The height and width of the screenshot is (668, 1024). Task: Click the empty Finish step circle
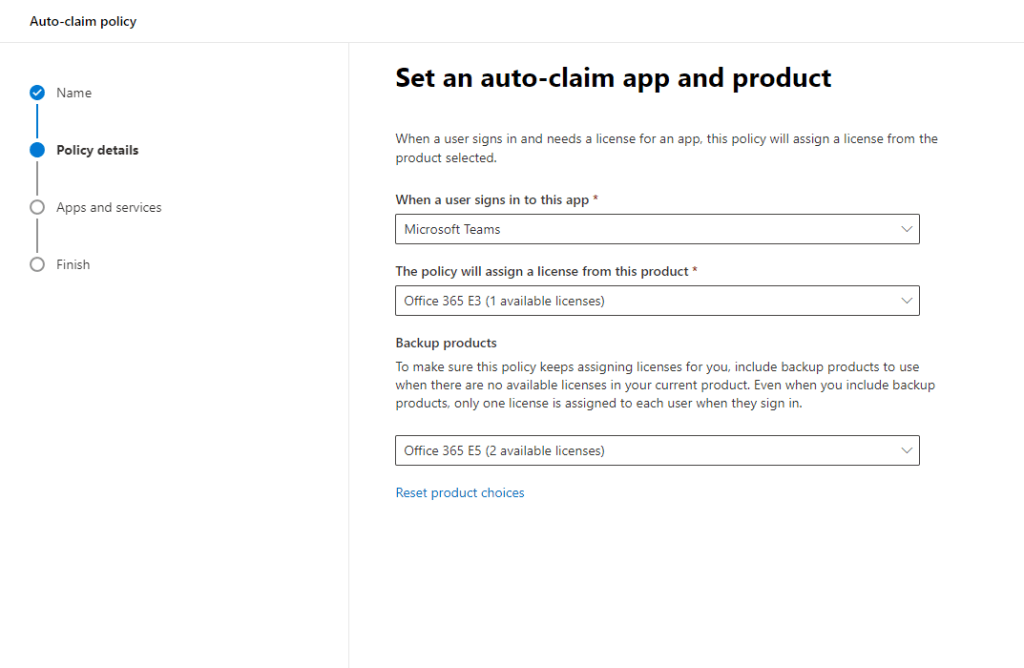[x=37, y=265]
